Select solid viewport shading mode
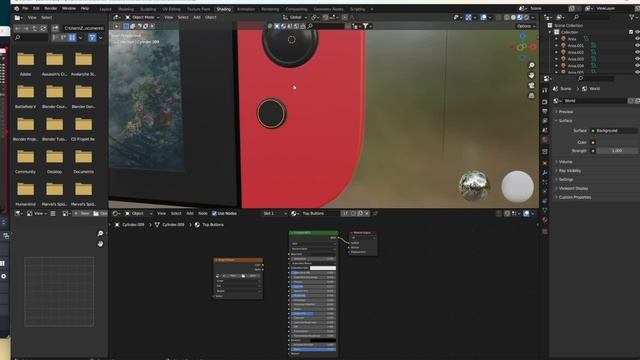Viewport: 640px width, 360px height. point(513,18)
